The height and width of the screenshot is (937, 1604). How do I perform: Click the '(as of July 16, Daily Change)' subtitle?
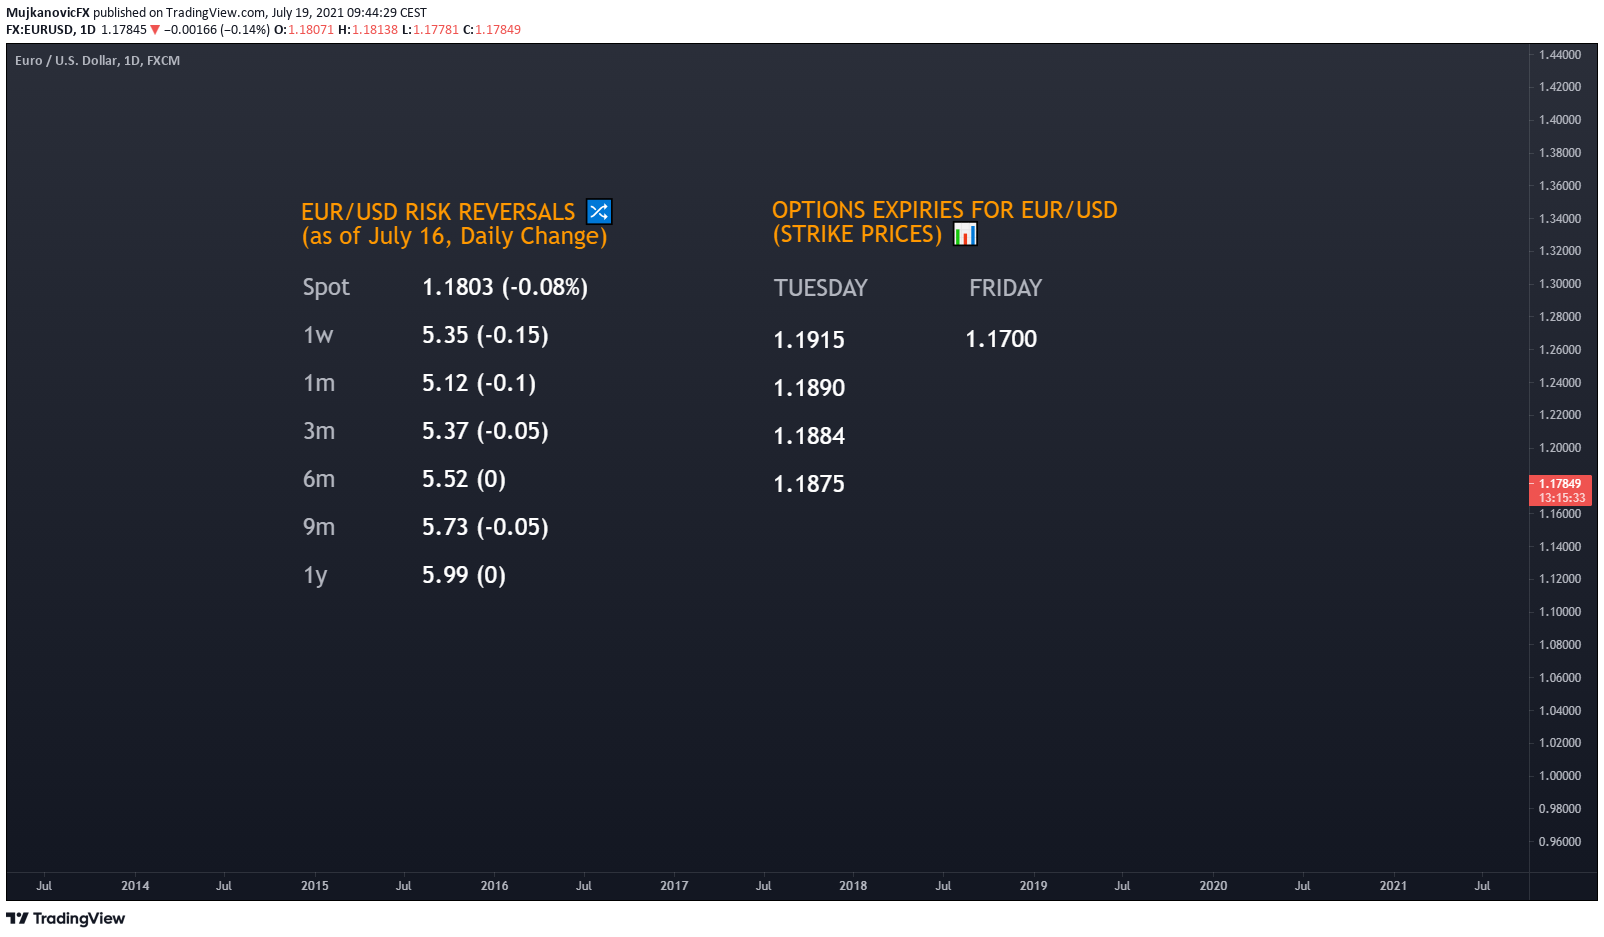(x=455, y=236)
